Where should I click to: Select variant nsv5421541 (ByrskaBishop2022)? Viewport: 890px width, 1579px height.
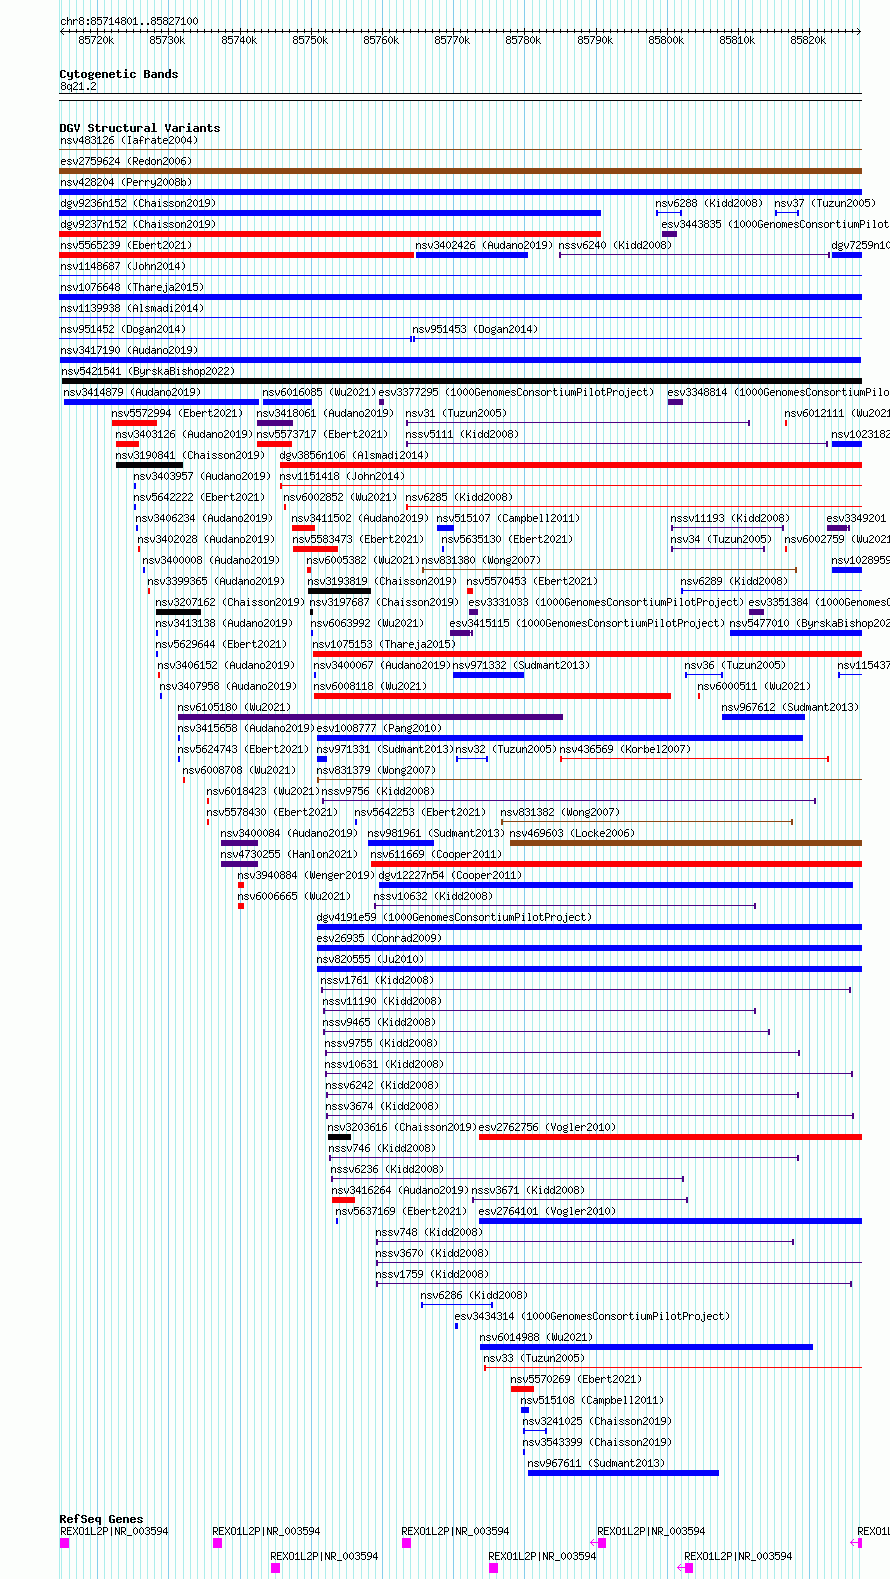148,371
